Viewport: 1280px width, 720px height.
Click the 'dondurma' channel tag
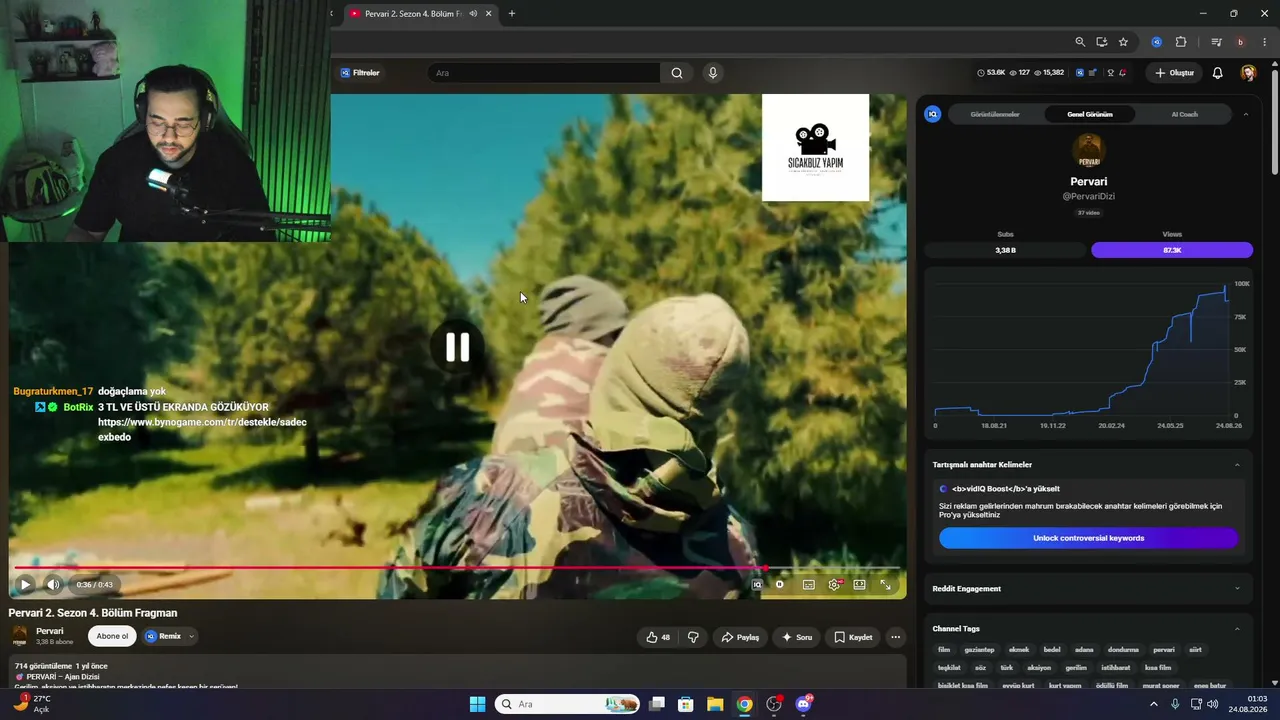1123,650
